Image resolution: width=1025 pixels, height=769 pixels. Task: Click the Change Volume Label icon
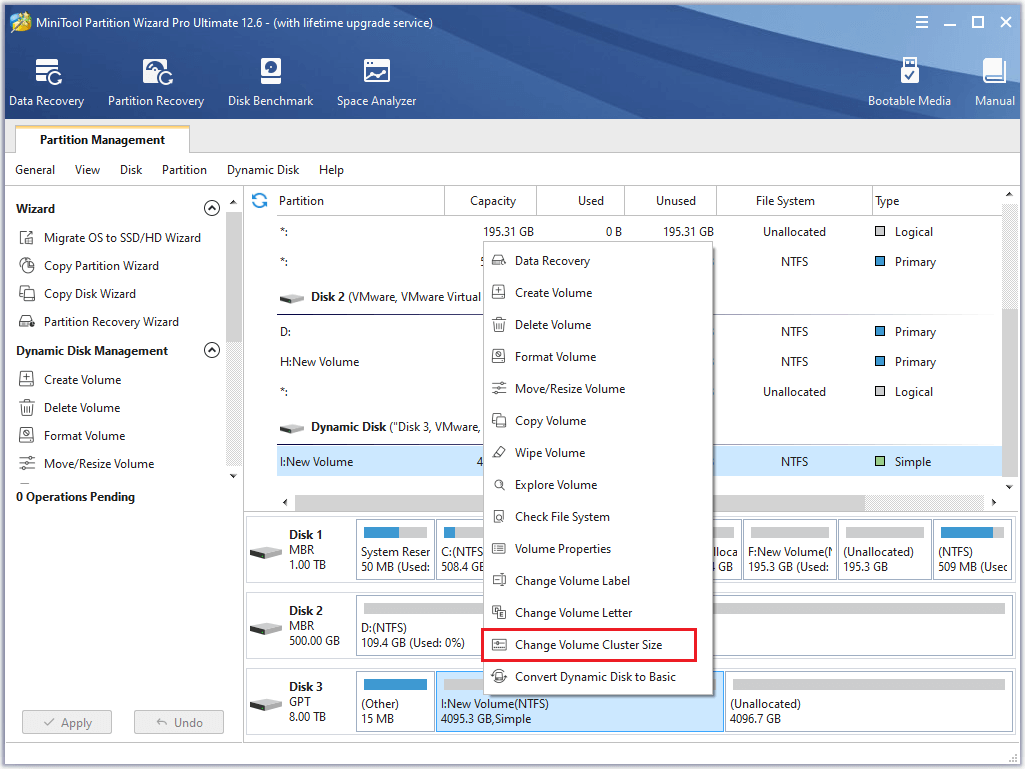pyautogui.click(x=499, y=581)
